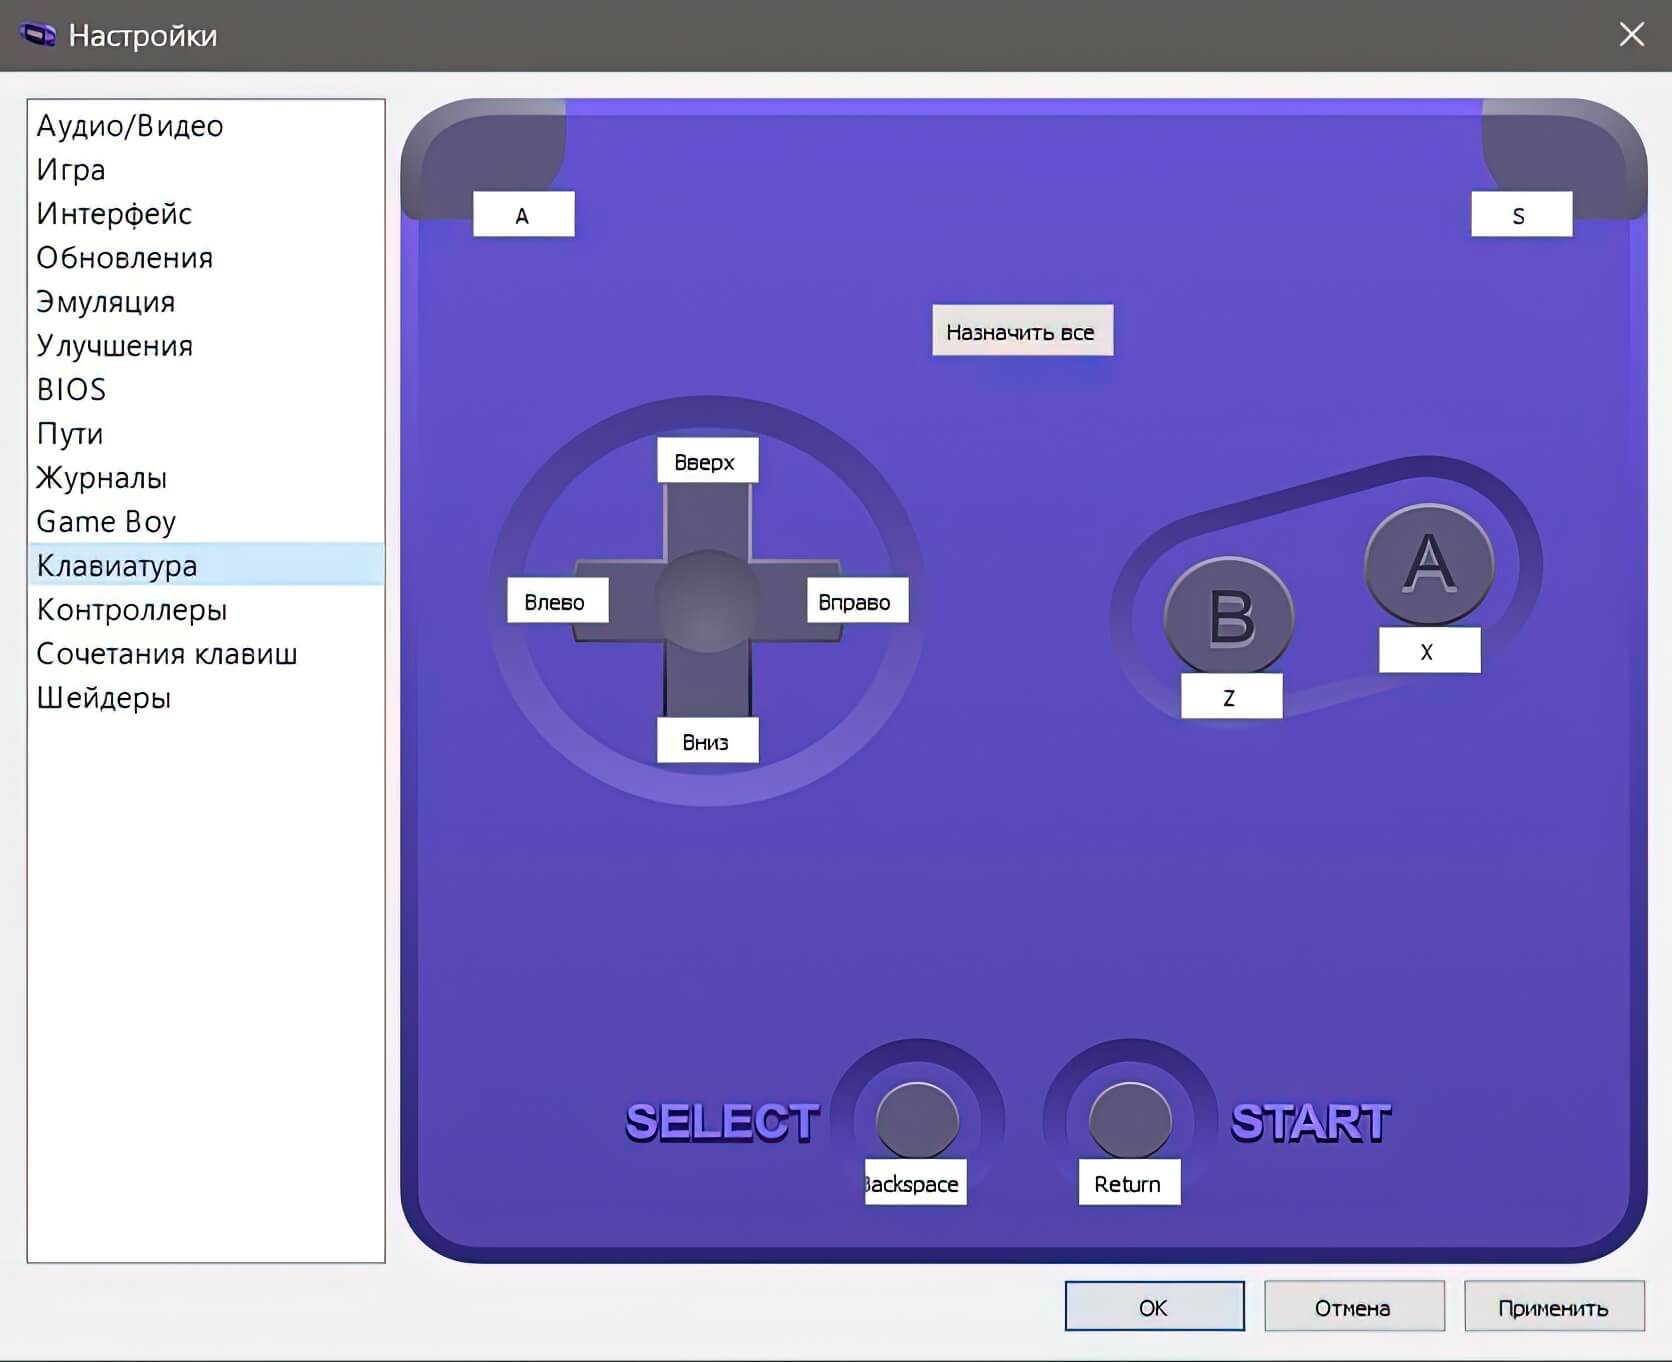Click the L shoulder key field showing A
The width and height of the screenshot is (1672, 1362).
[x=523, y=215]
